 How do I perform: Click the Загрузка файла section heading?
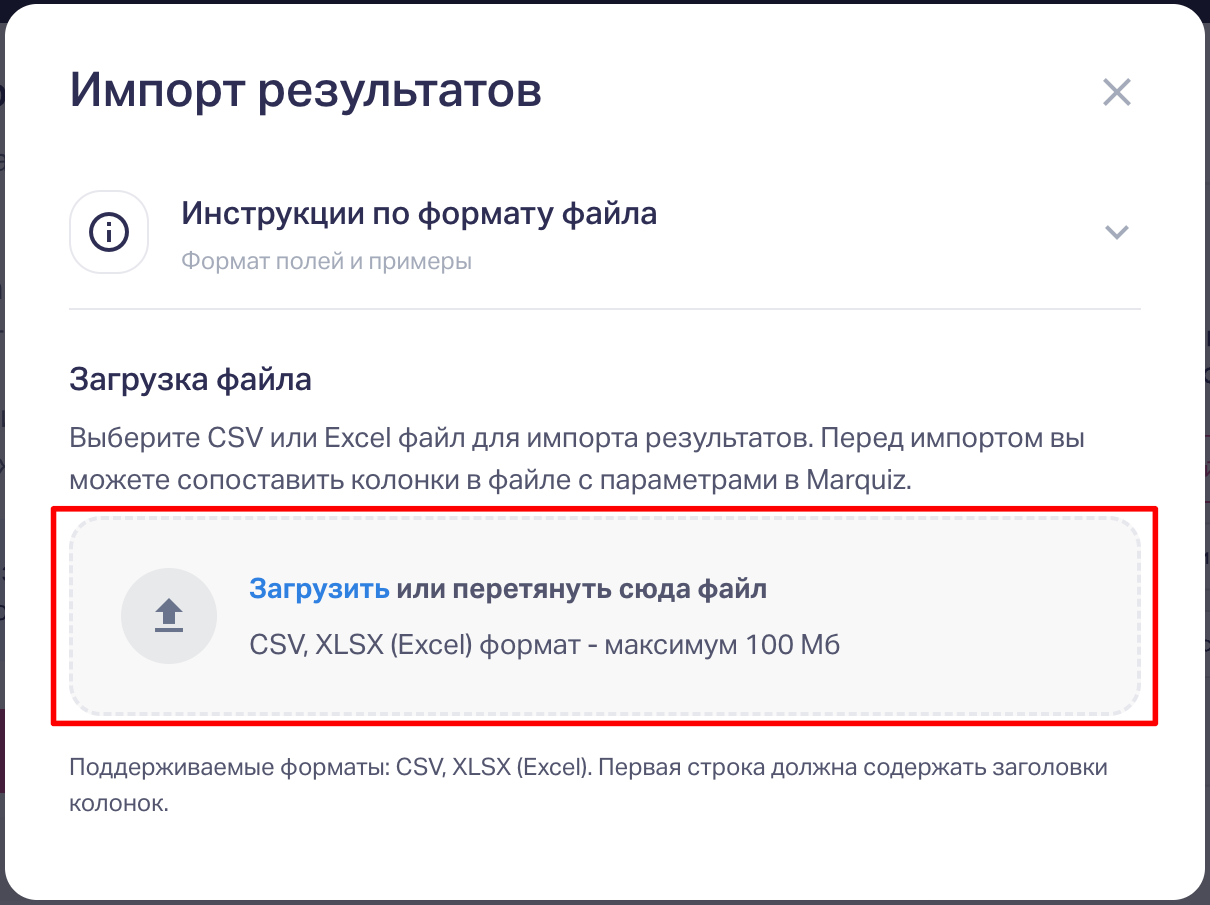(190, 380)
